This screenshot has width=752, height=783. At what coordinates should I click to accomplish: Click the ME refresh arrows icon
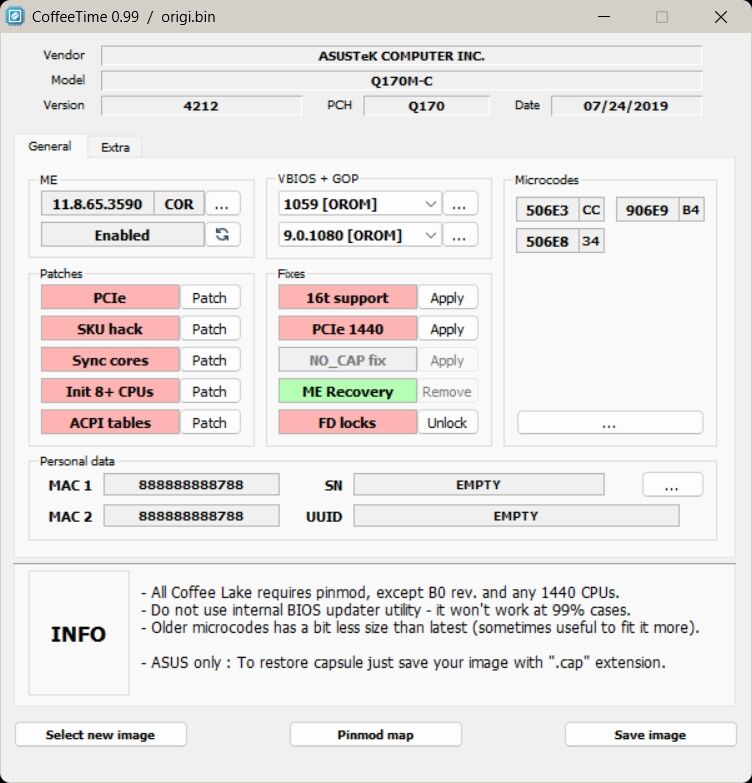(223, 235)
